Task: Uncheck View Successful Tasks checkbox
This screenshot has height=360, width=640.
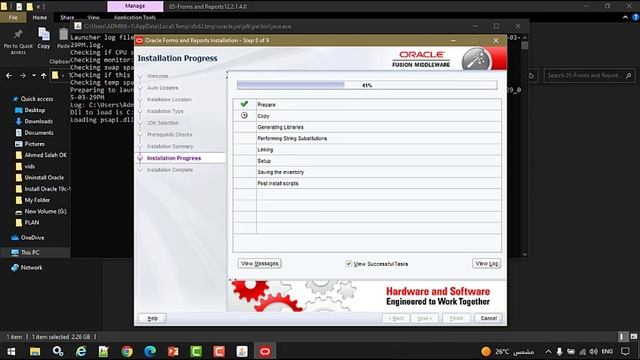Action: 349,264
